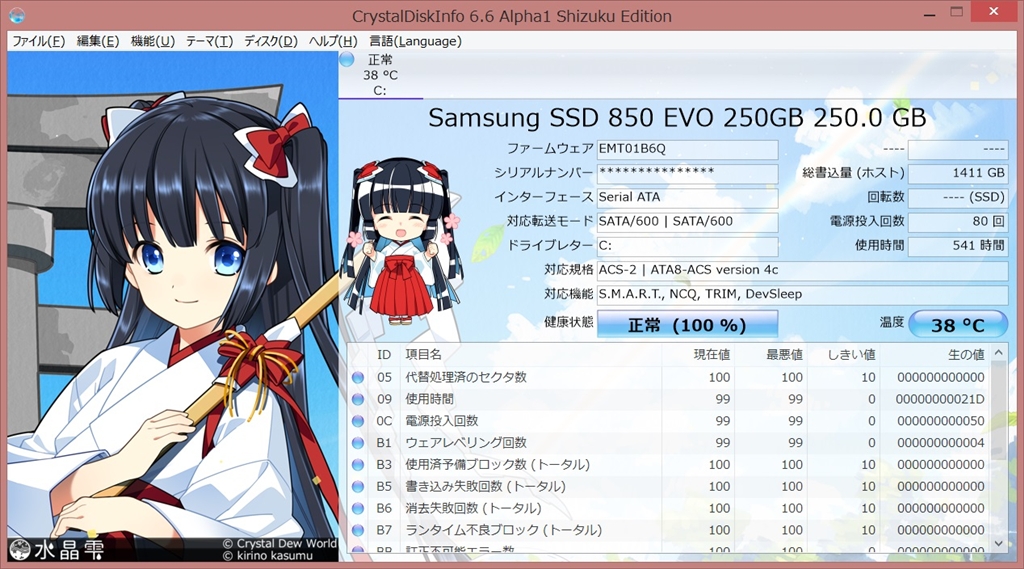Select the 電源投入回数 attribute row 0C
This screenshot has height=569, width=1024.
pyautogui.click(x=669, y=421)
